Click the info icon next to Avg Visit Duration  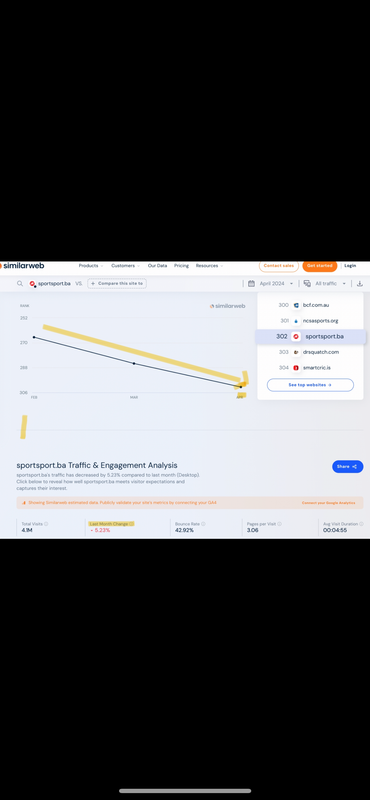click(361, 524)
